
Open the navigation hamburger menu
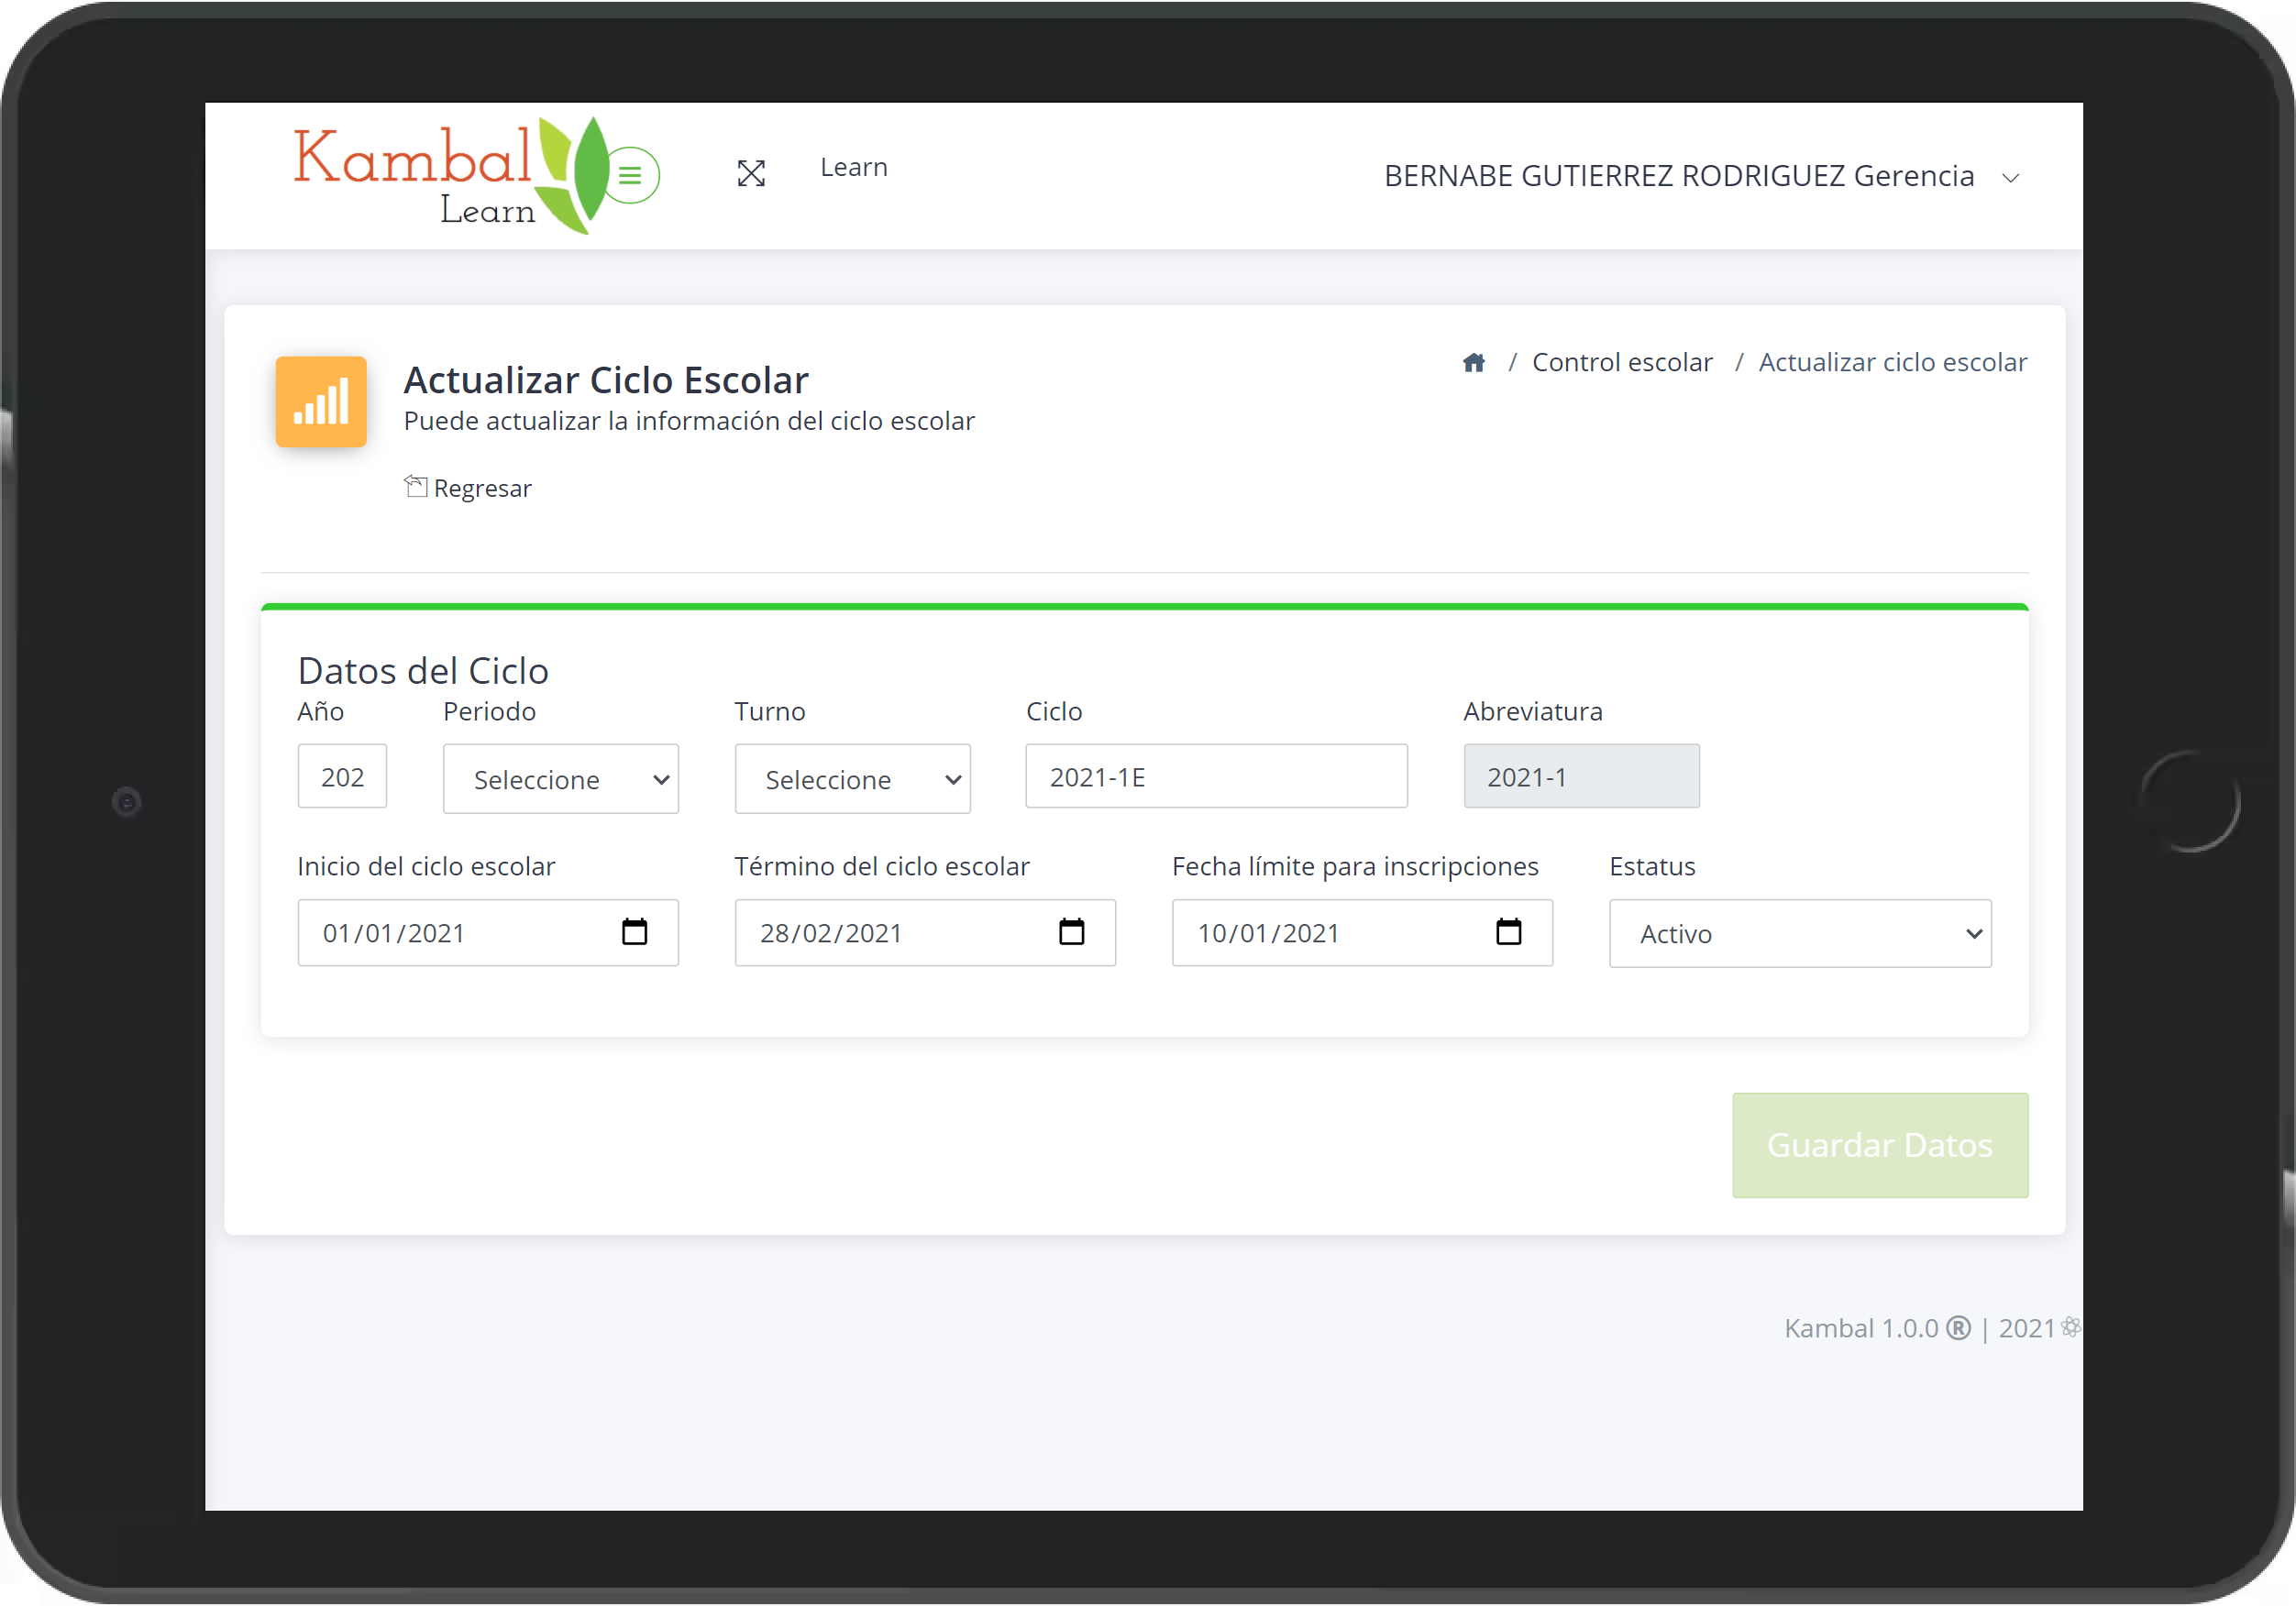point(632,178)
